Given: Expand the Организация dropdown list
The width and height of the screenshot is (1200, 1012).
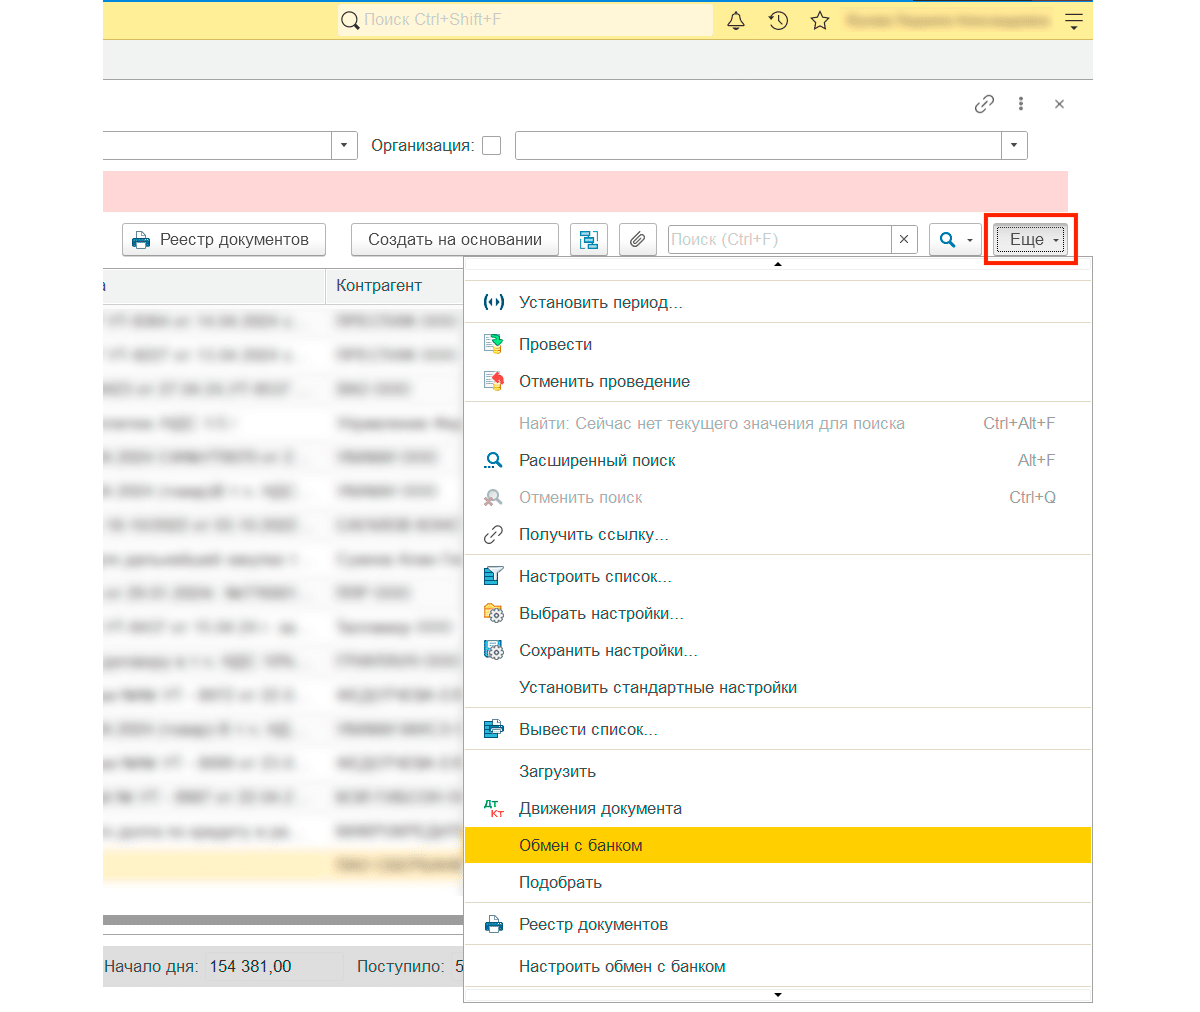Looking at the screenshot, I should click(1014, 146).
